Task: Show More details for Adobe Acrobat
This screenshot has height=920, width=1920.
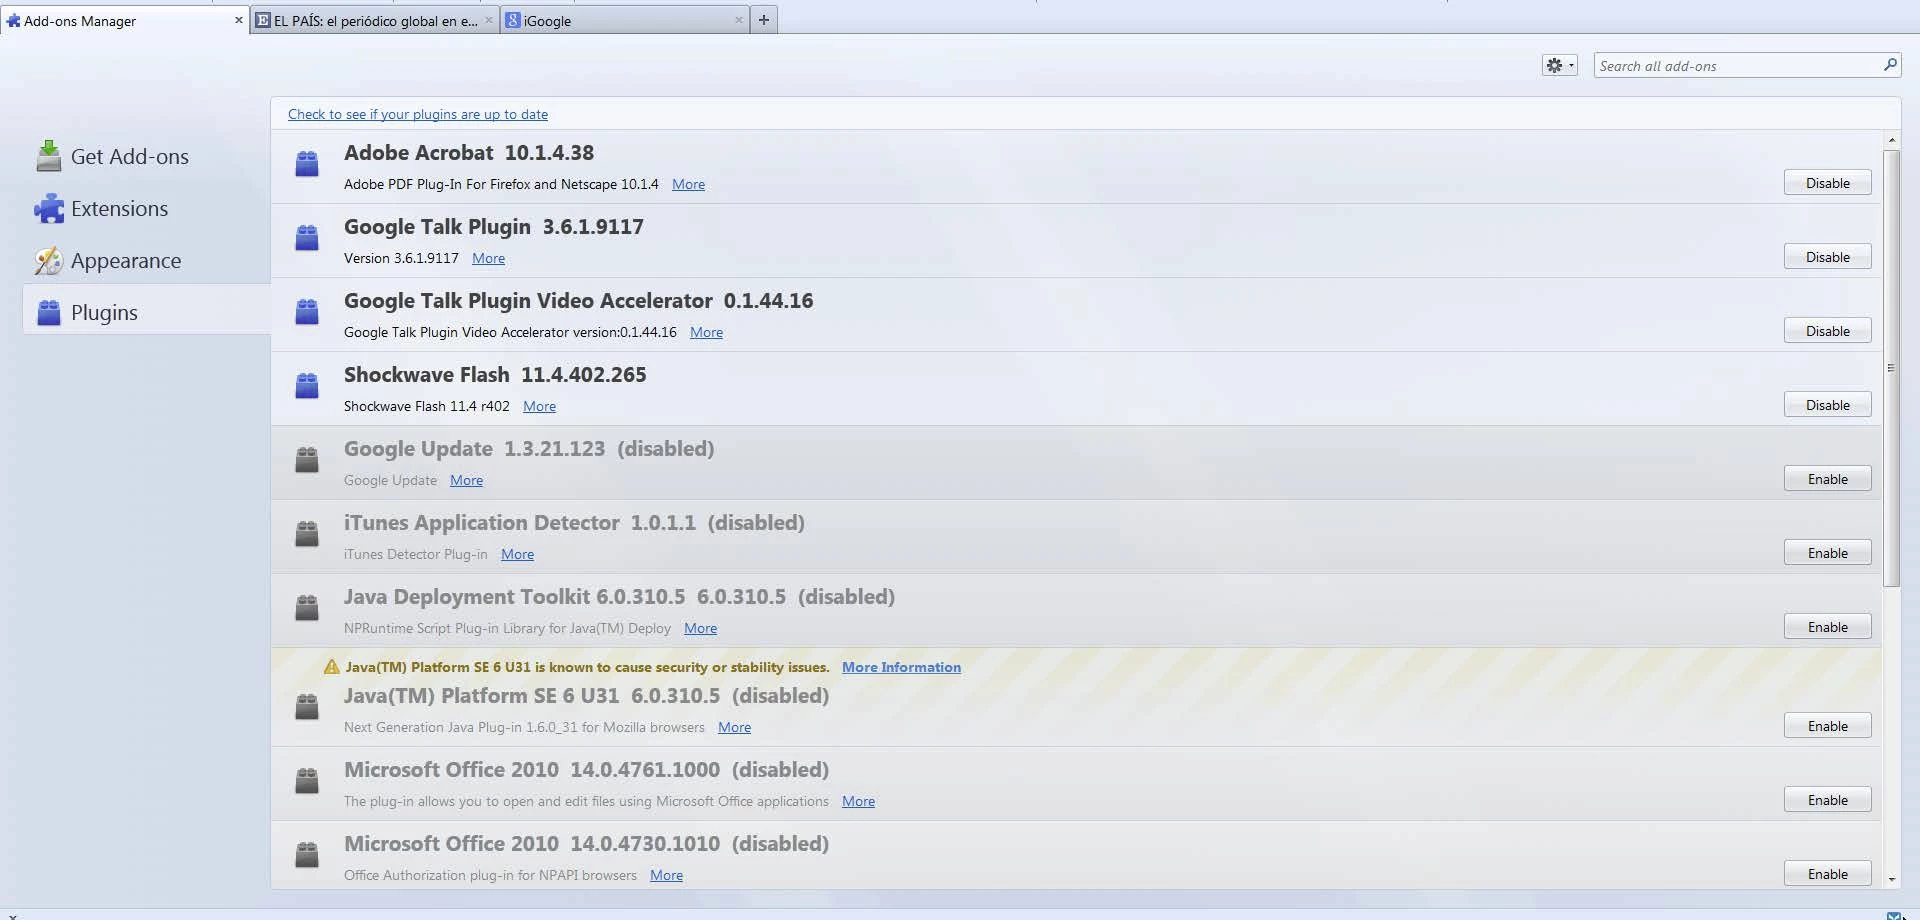Action: click(688, 184)
